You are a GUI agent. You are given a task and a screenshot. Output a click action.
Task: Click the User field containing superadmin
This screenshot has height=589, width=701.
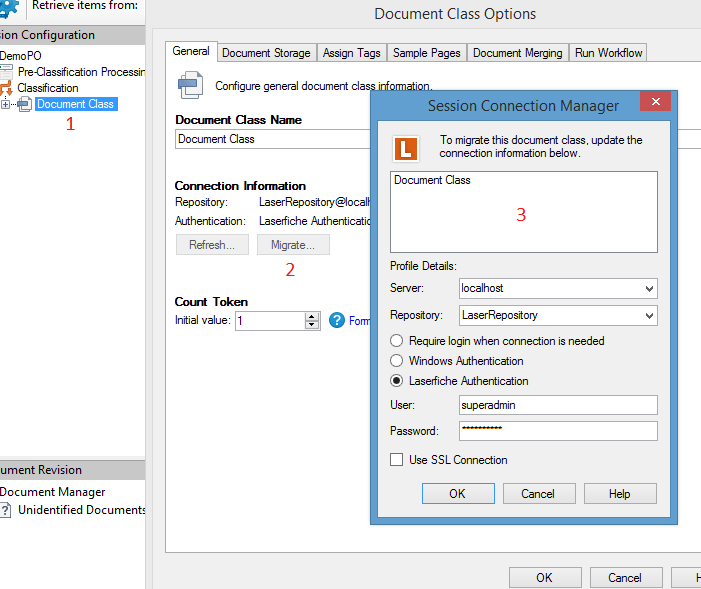pos(558,405)
